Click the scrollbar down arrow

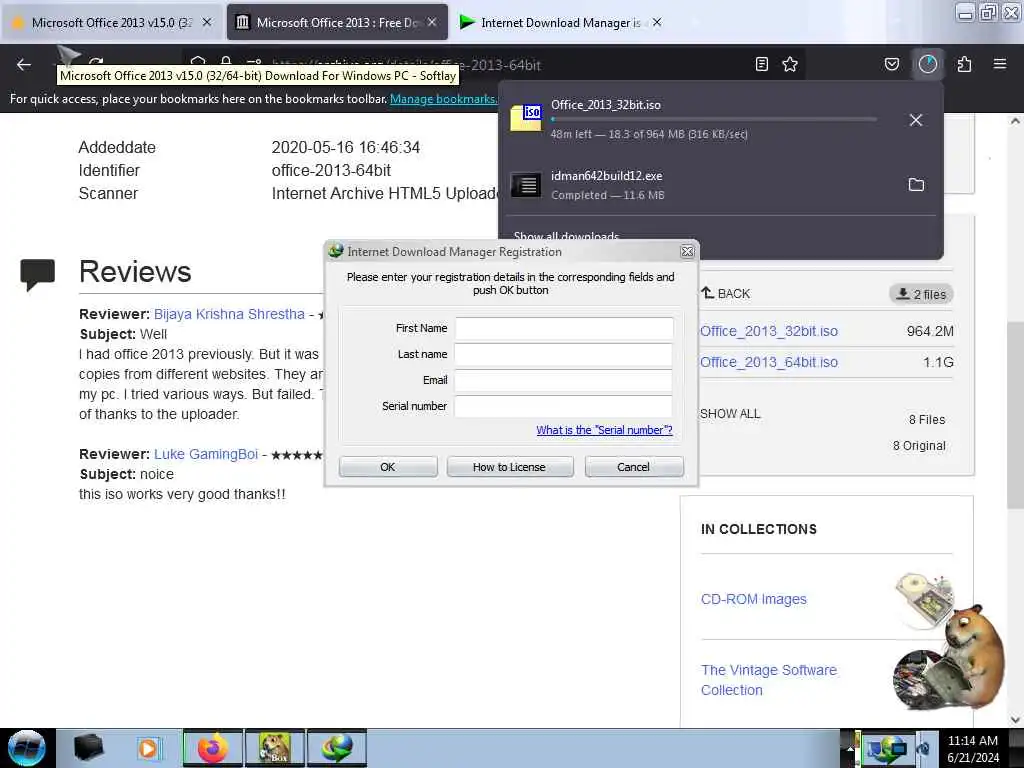[1015, 720]
